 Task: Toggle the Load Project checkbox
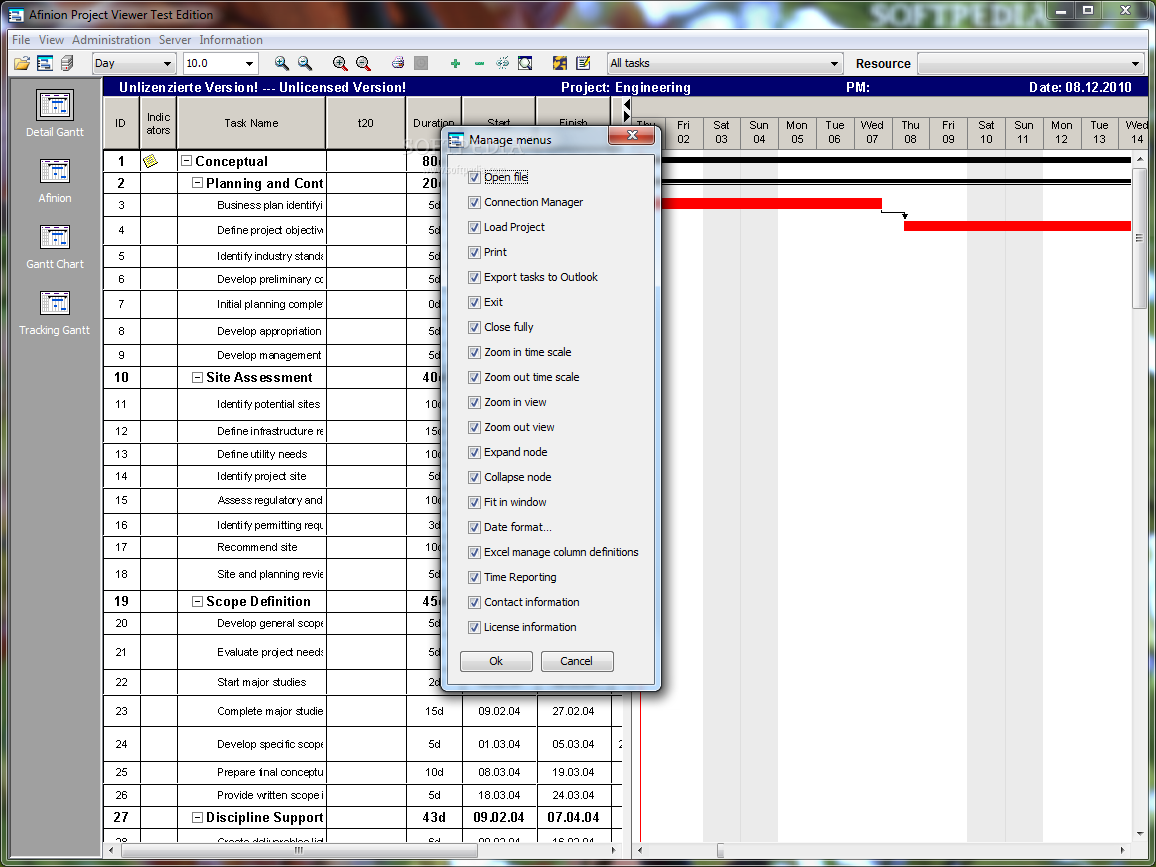point(474,228)
